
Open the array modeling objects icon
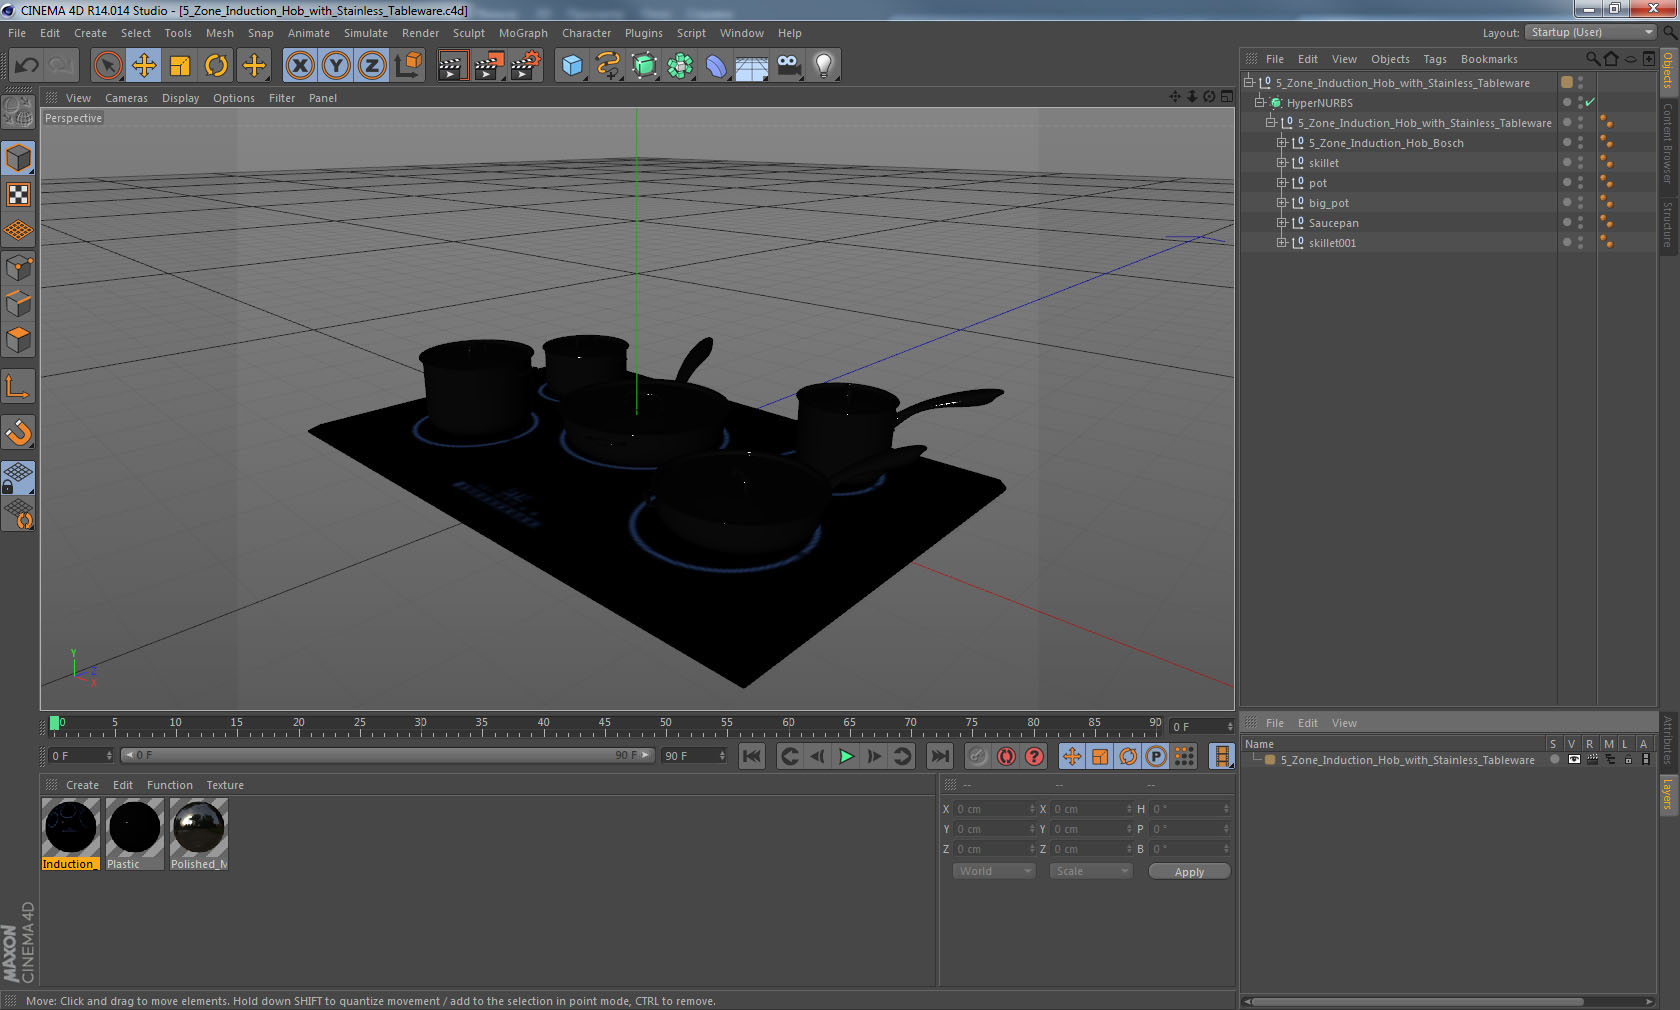click(680, 66)
